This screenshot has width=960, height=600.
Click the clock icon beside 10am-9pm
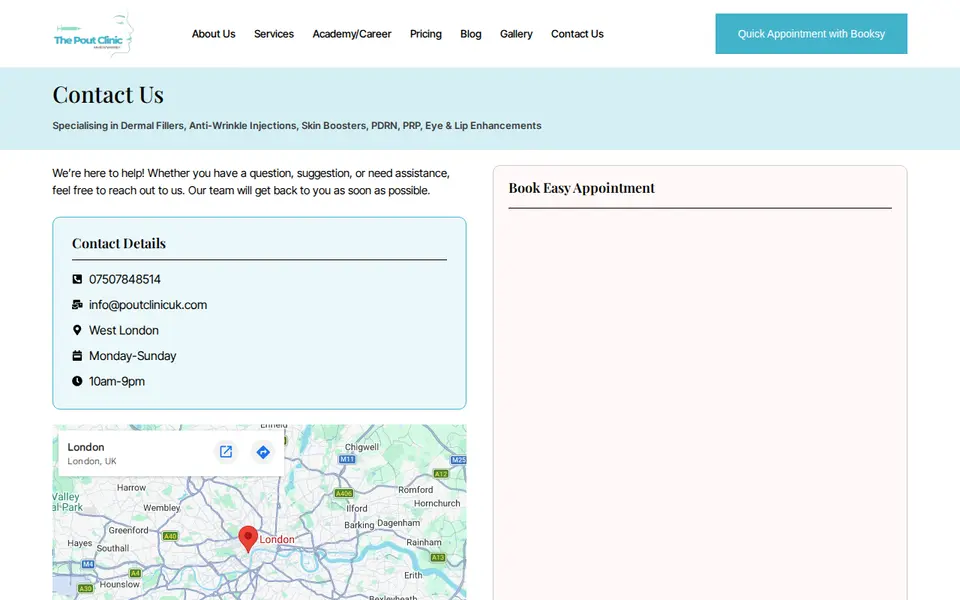point(77,381)
